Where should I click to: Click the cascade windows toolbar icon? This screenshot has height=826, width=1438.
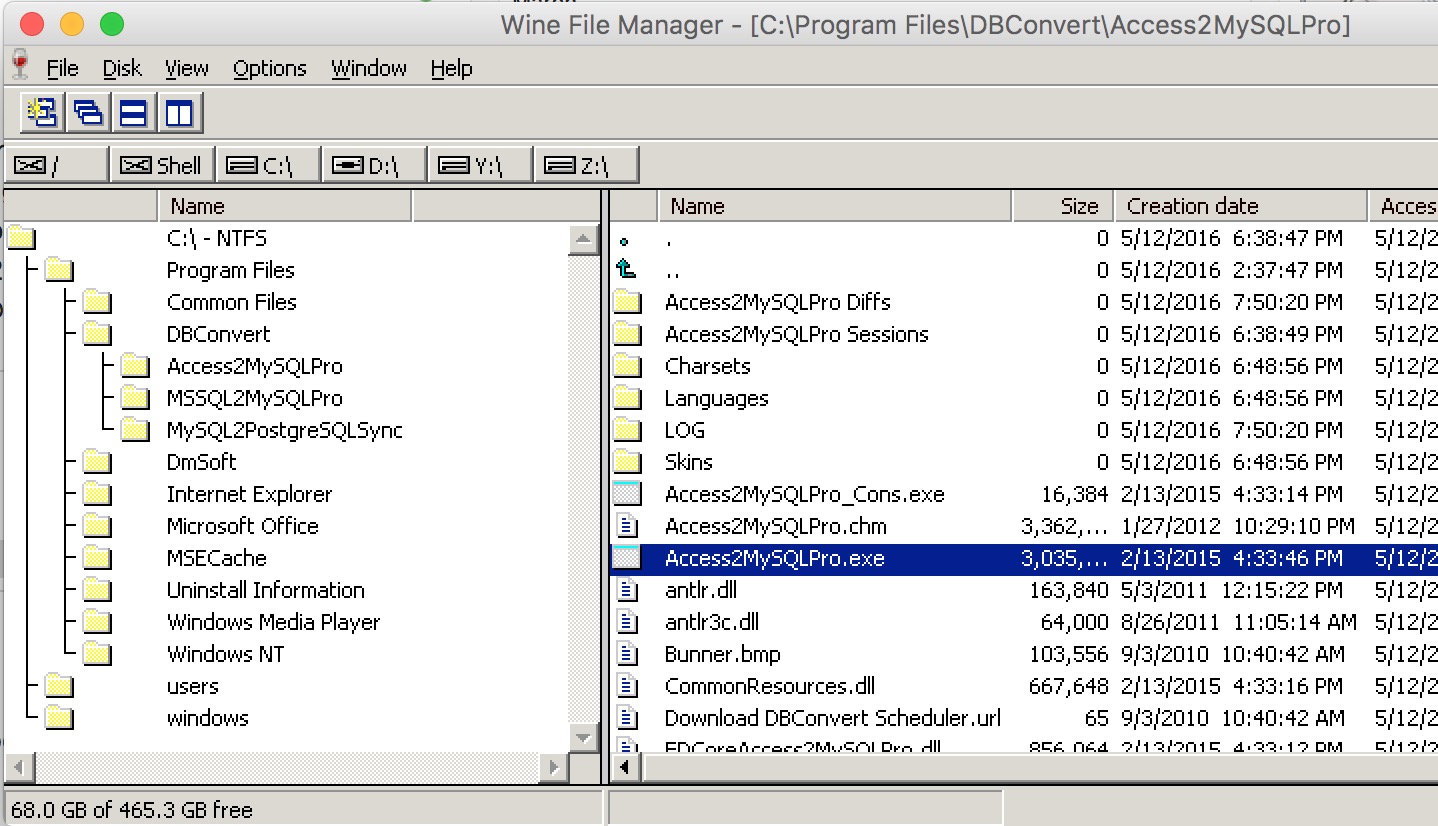[x=88, y=112]
